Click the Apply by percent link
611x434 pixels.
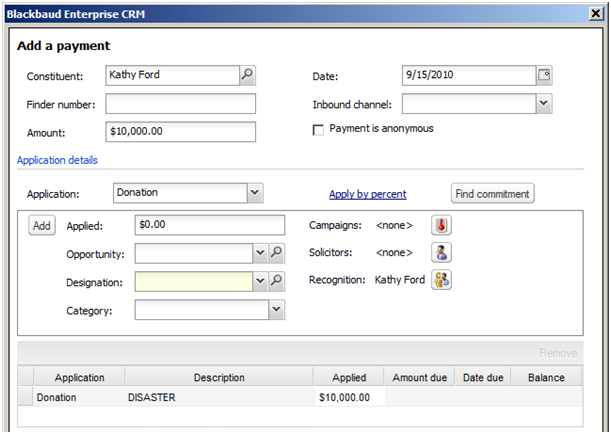pyautogui.click(x=367, y=194)
